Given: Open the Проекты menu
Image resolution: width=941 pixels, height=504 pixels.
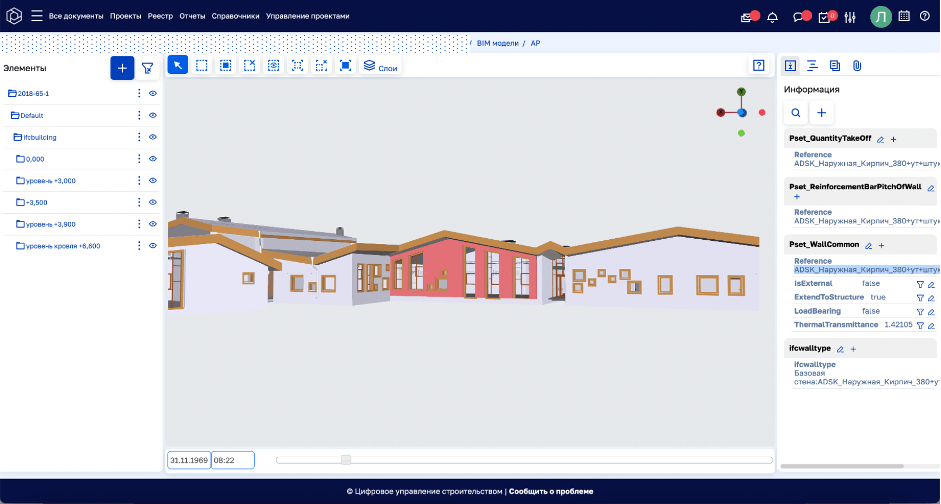Looking at the screenshot, I should [x=125, y=17].
